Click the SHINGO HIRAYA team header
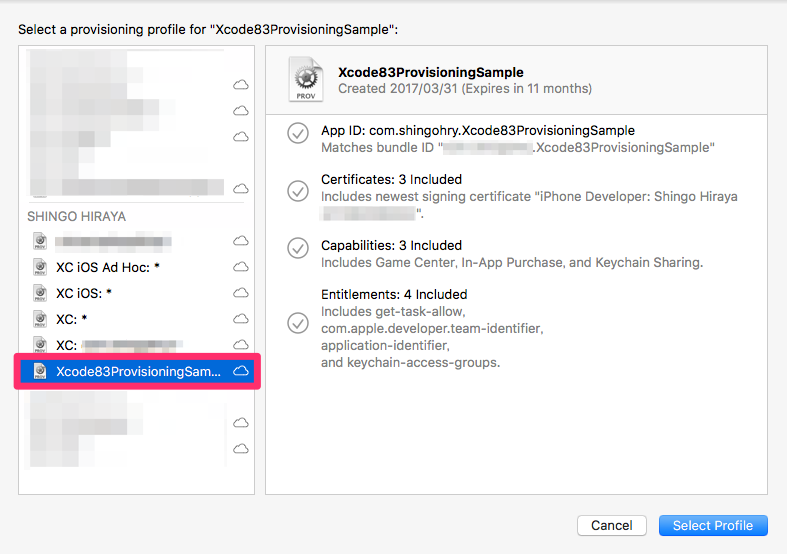This screenshot has height=554, width=787. tap(76, 216)
